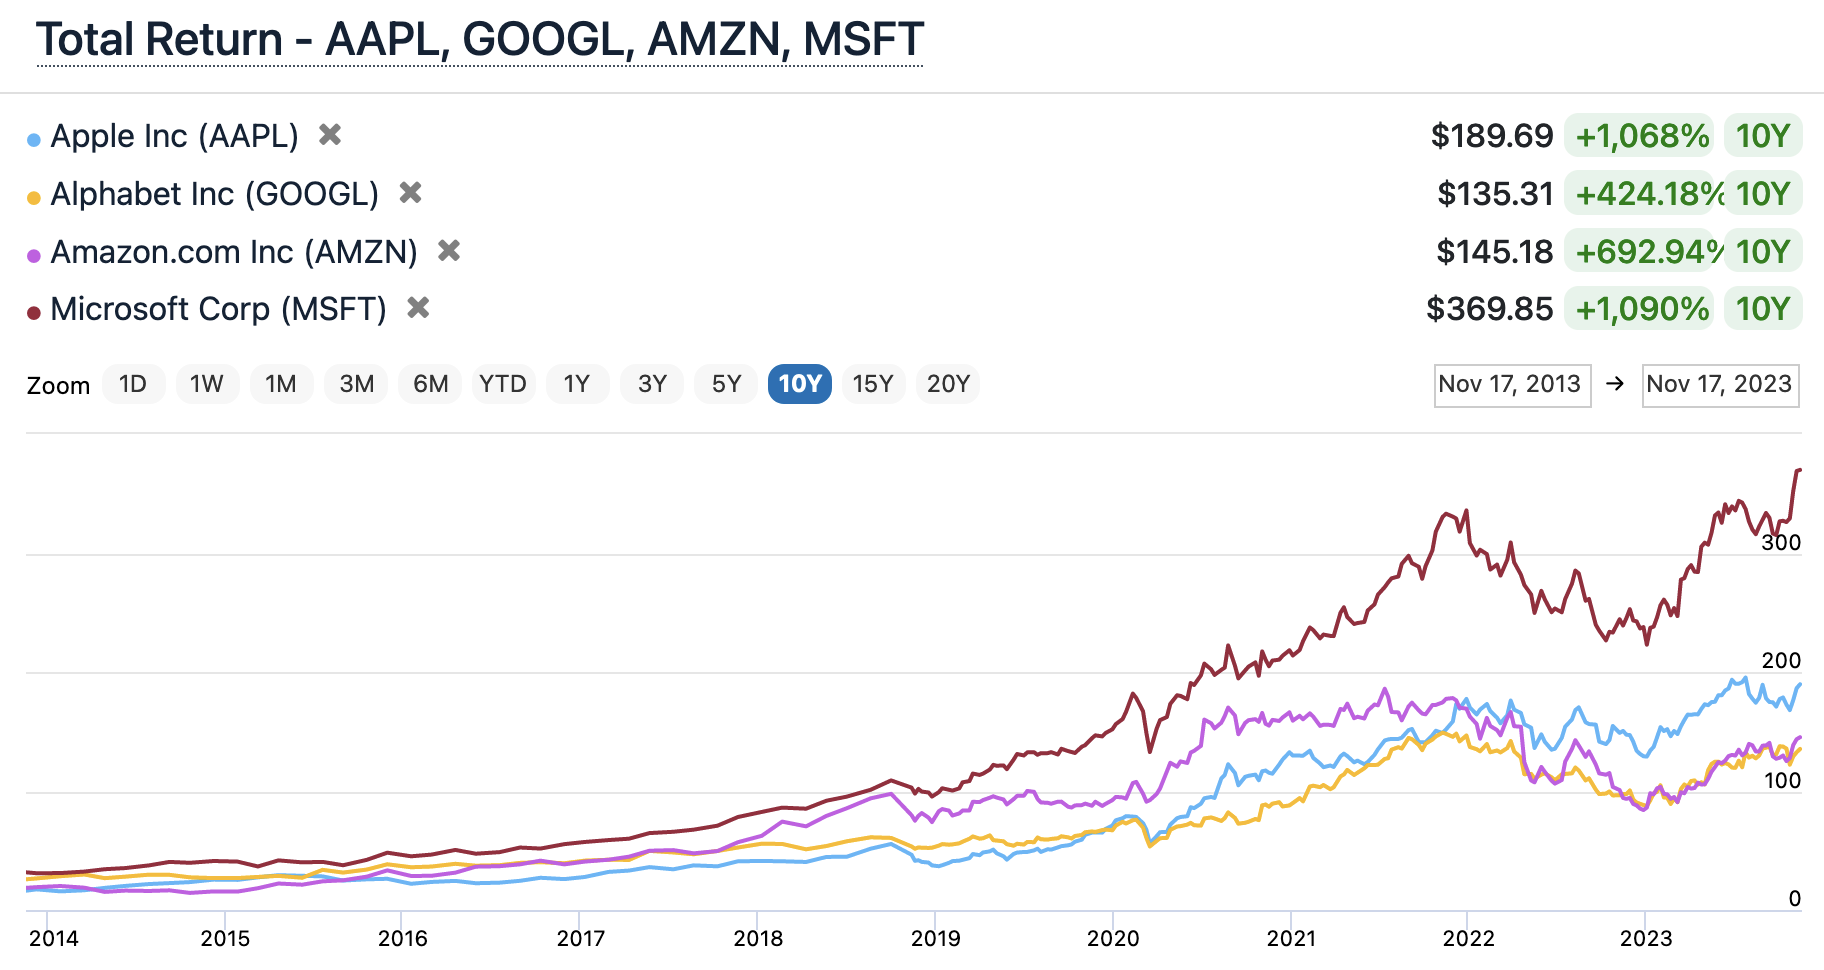The height and width of the screenshot is (970, 1824).
Task: Toggle the Alphabet Inc series in the legend
Action: 215,193
